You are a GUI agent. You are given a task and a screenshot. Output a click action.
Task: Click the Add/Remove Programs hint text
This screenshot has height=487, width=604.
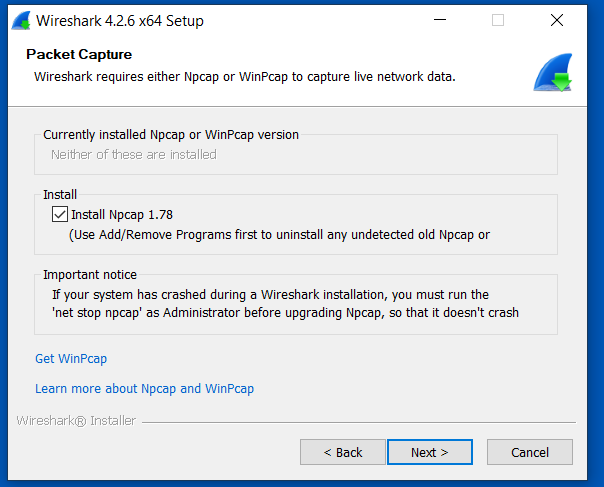(279, 235)
